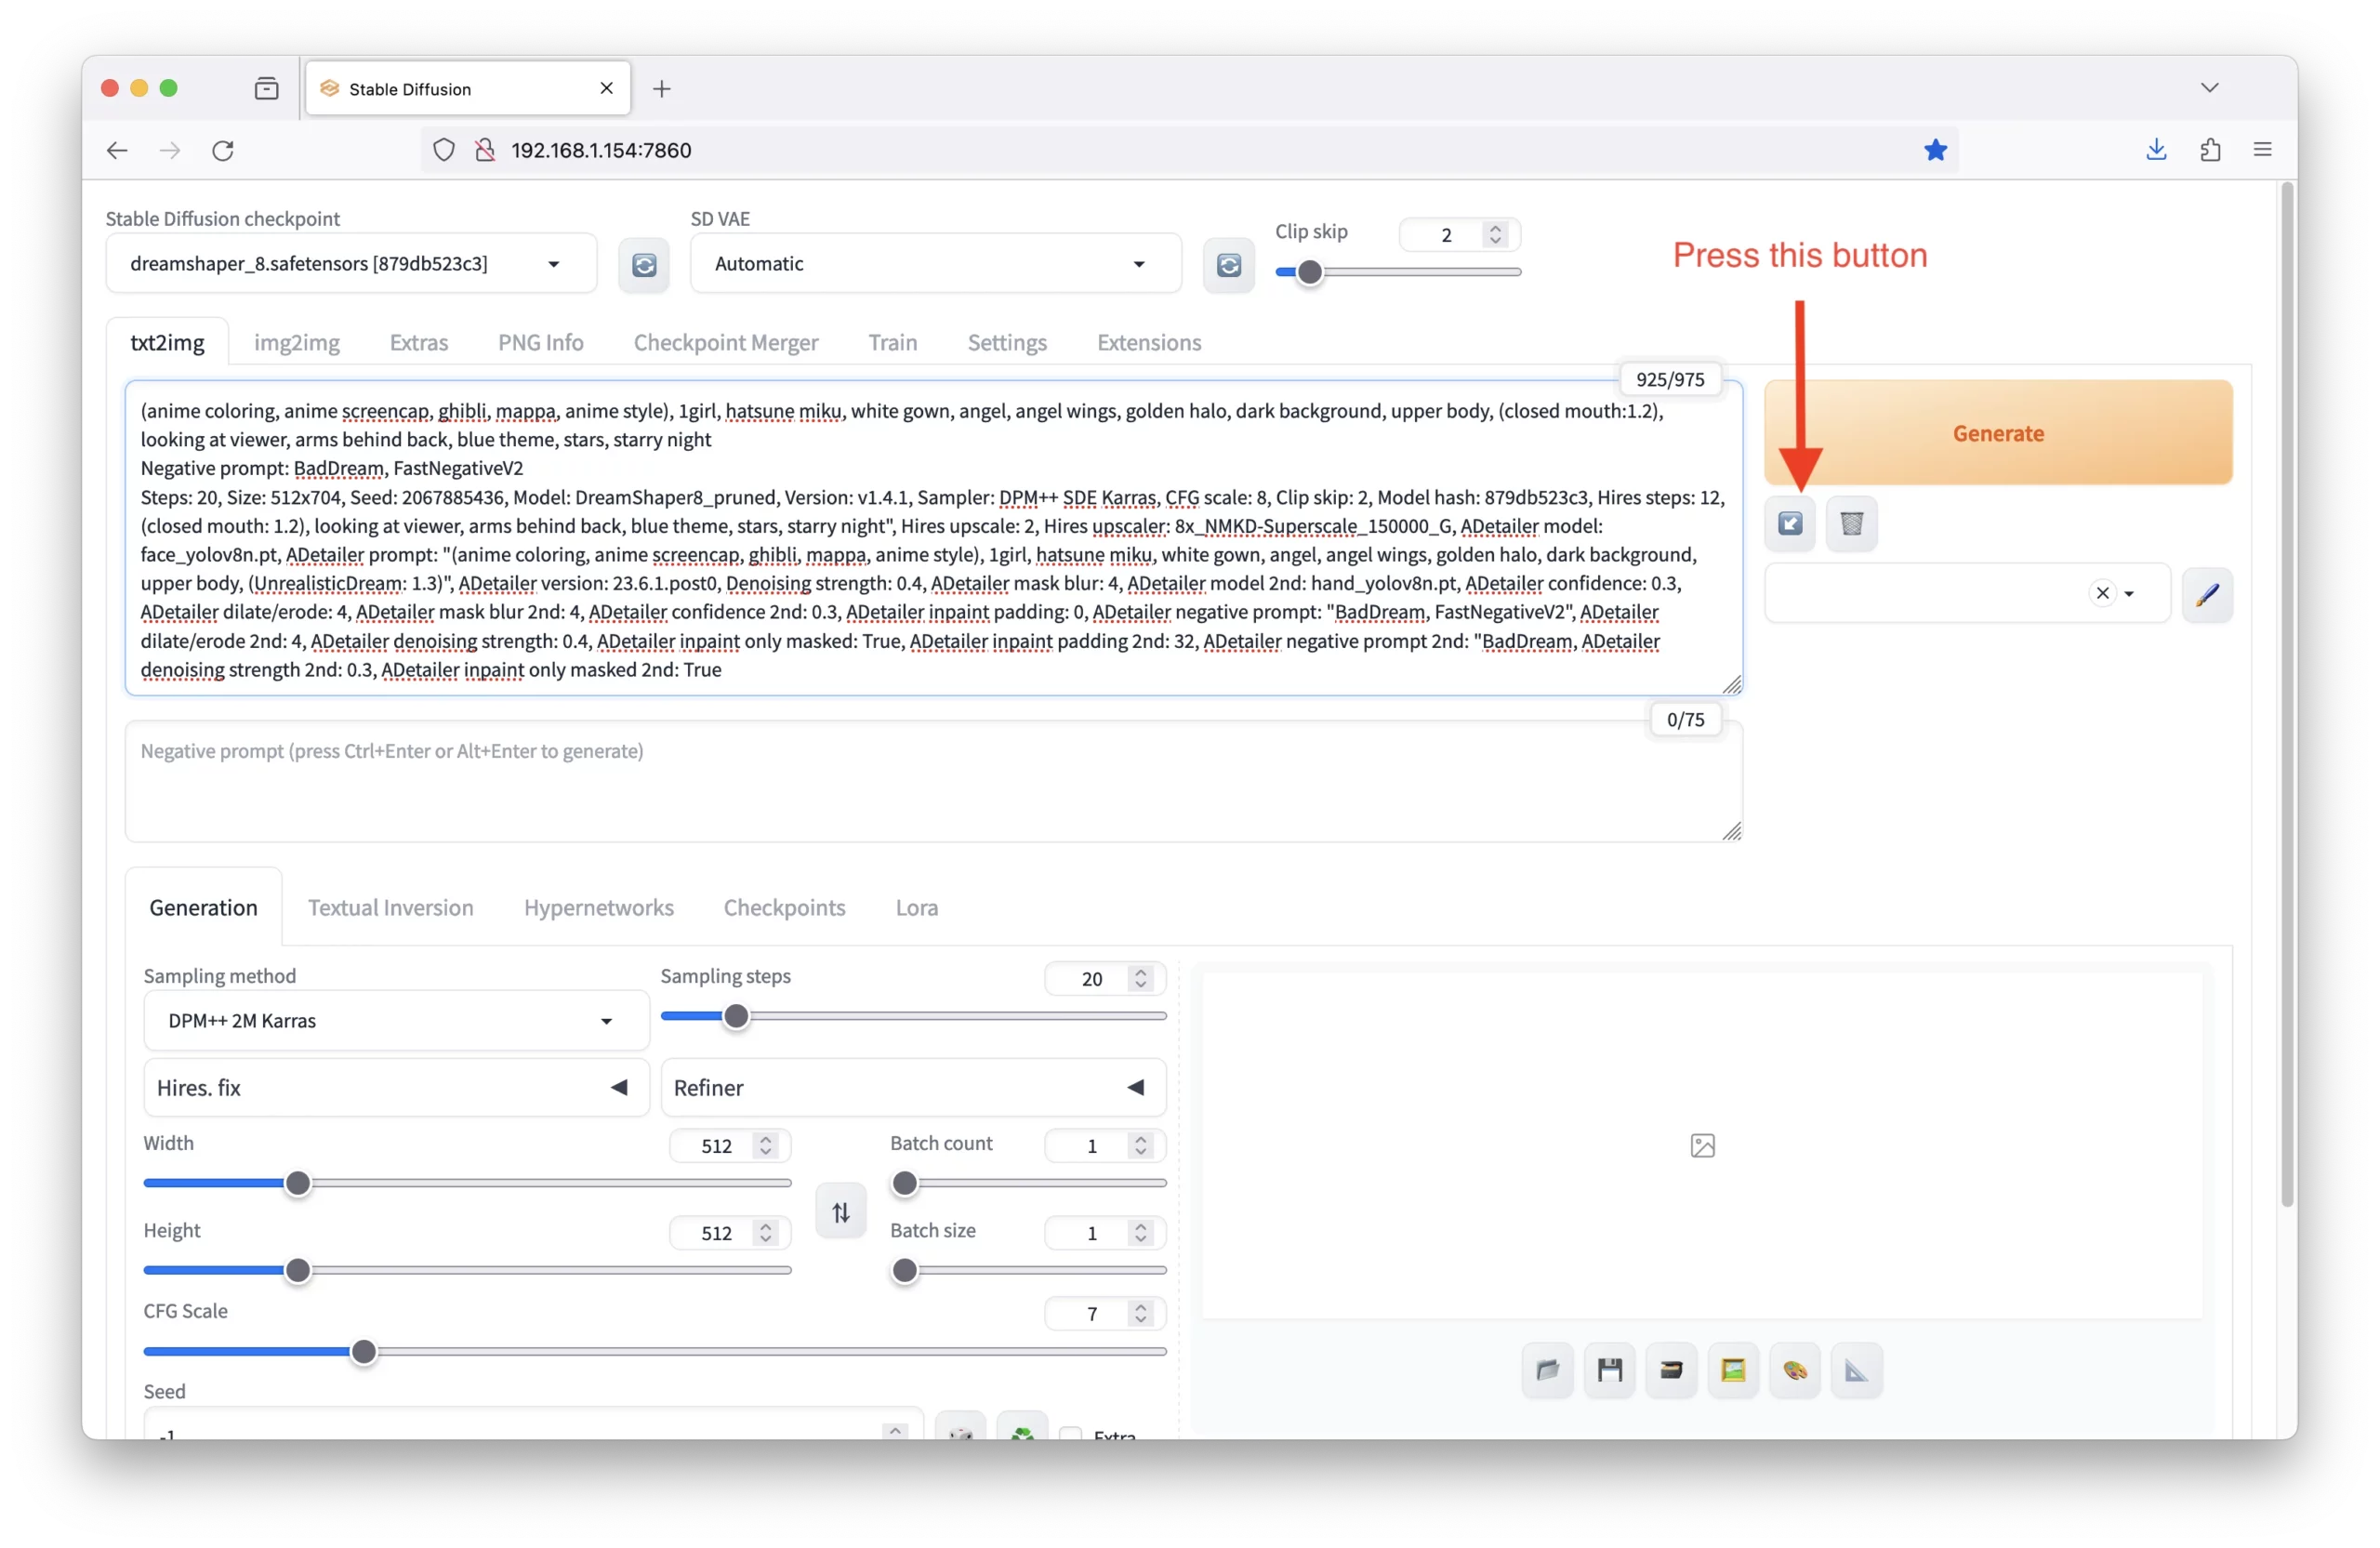2380x1548 pixels.
Task: Adjust the Width stepper arrows
Action: click(x=765, y=1146)
